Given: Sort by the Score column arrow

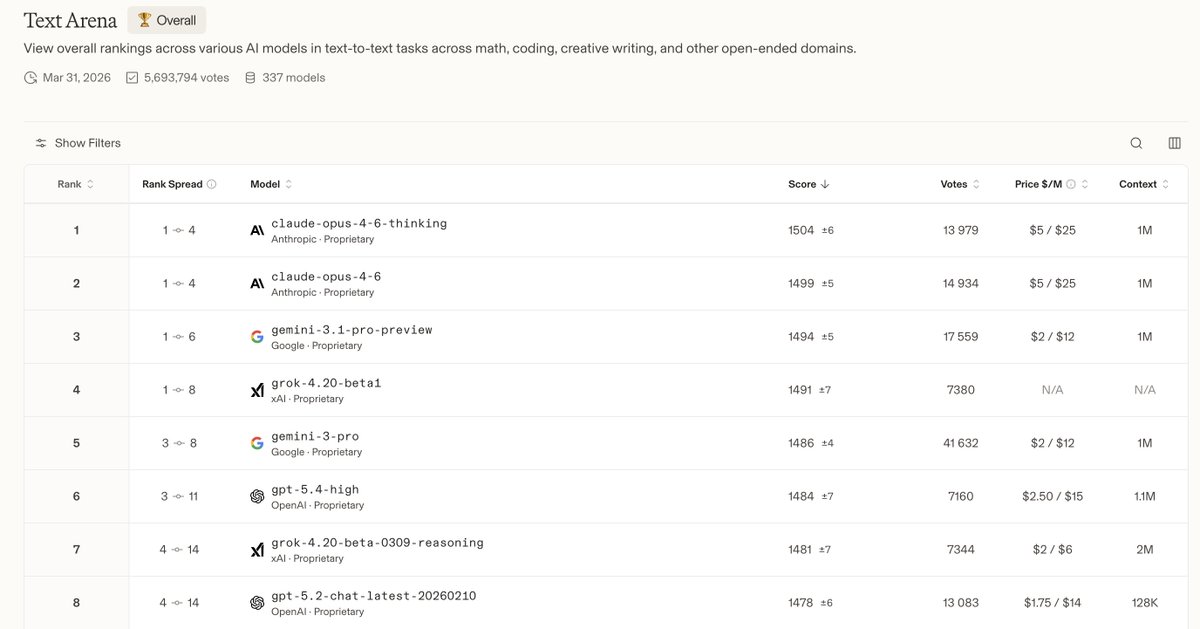Looking at the screenshot, I should tap(825, 184).
